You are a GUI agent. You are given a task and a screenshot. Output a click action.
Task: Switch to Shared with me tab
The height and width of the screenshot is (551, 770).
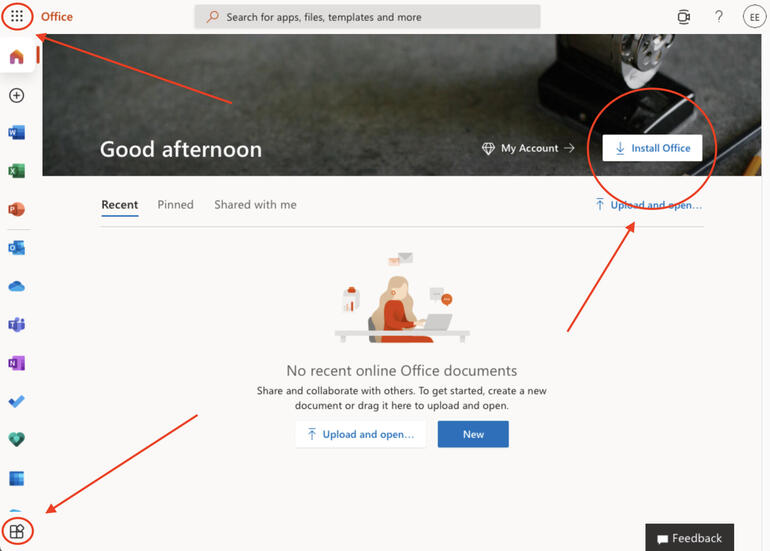(x=255, y=205)
